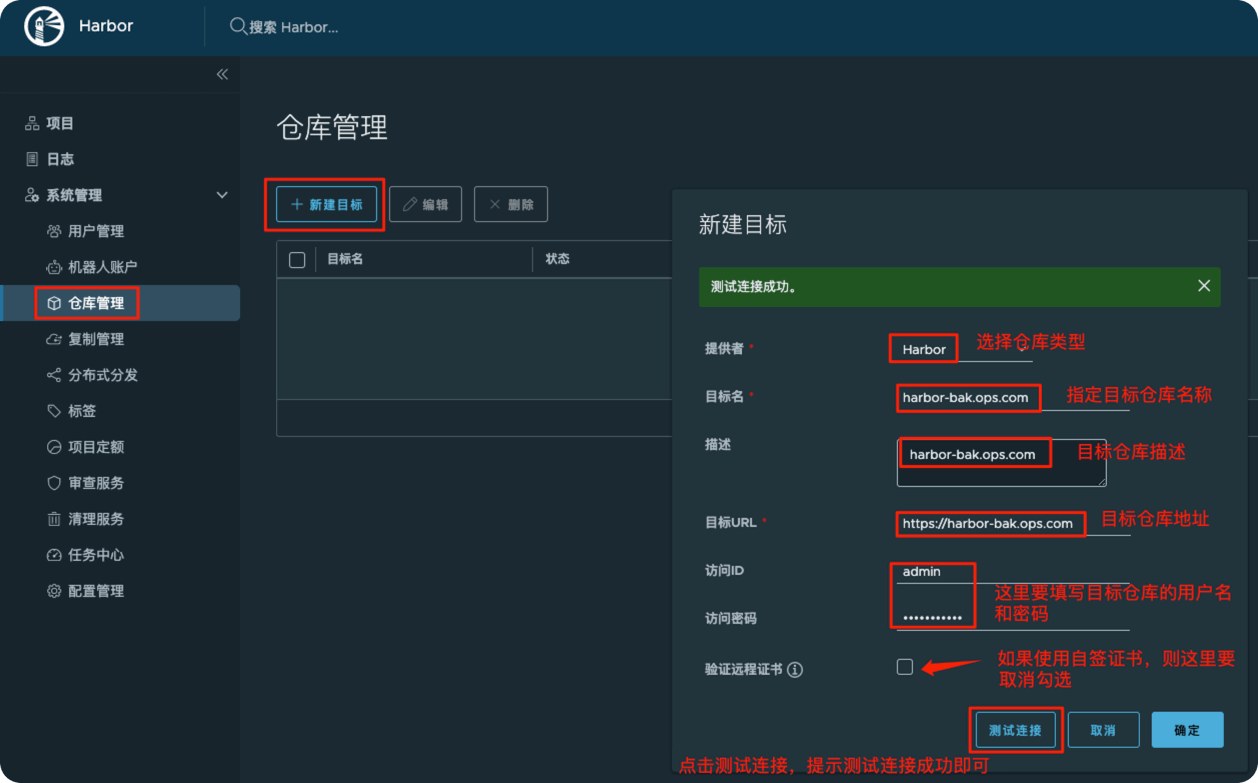Click the 清理服务 trash icon
Screen dimensions: 1258x783
point(54,519)
